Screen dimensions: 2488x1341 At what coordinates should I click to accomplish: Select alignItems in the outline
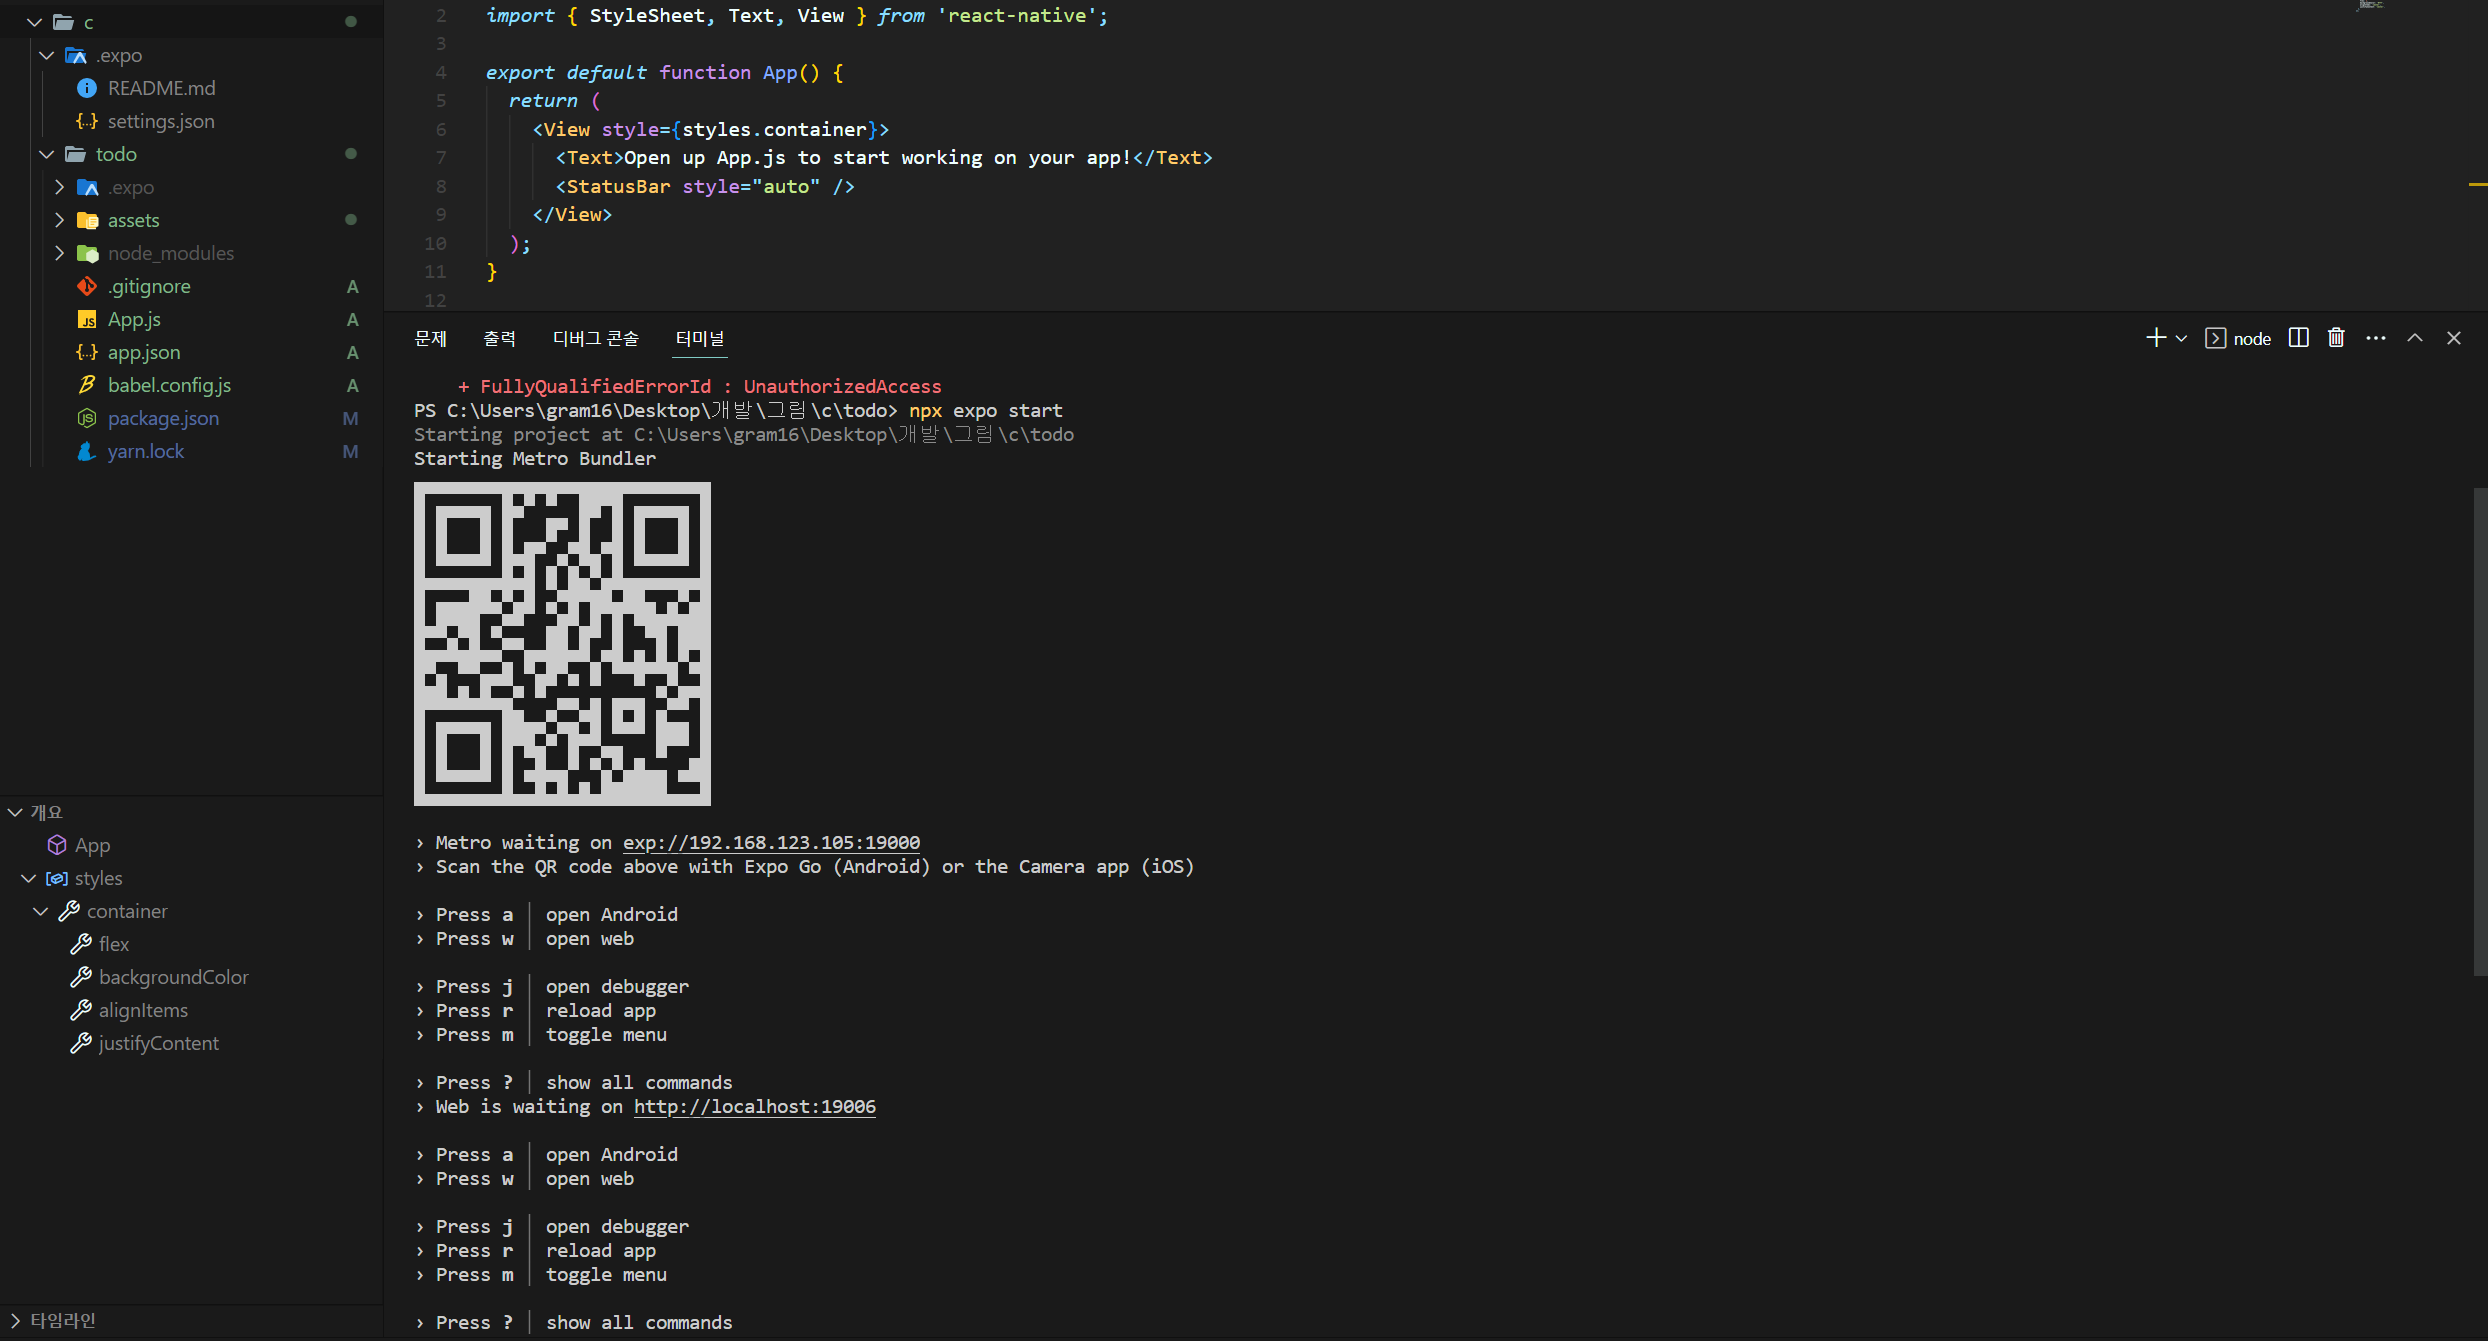[x=143, y=1010]
